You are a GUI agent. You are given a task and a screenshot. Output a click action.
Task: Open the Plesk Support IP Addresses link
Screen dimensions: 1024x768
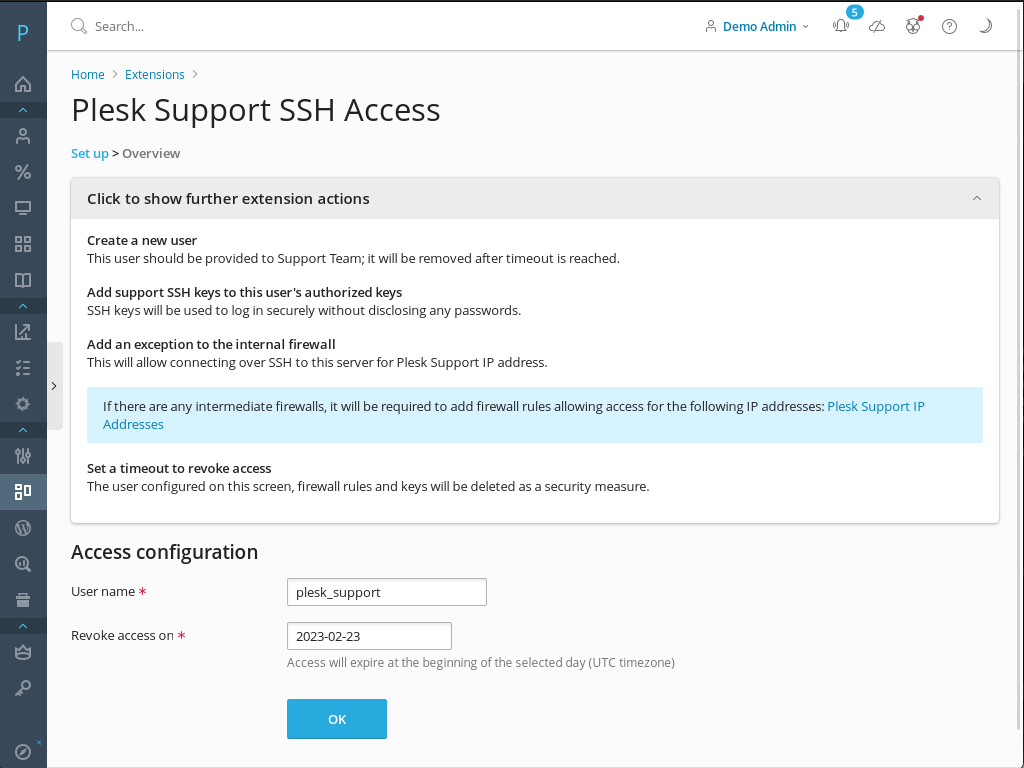876,406
